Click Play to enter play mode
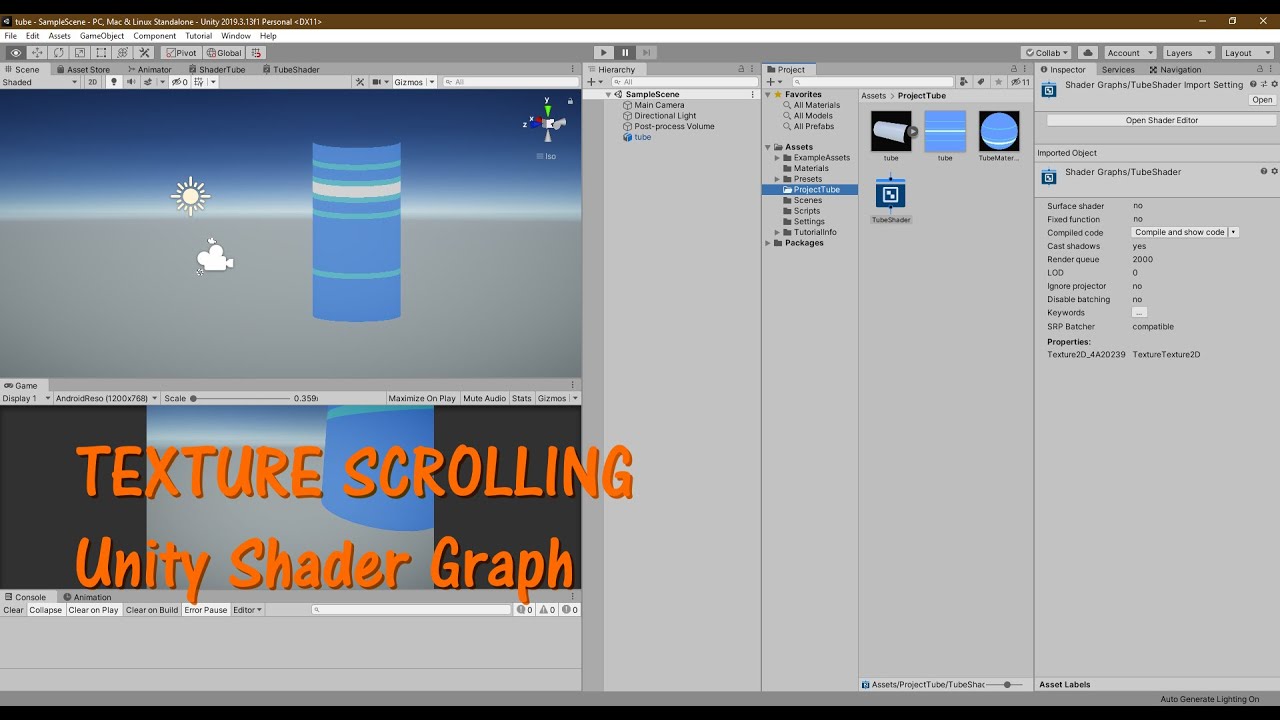Screen dimensions: 1280x720 [x=603, y=53]
